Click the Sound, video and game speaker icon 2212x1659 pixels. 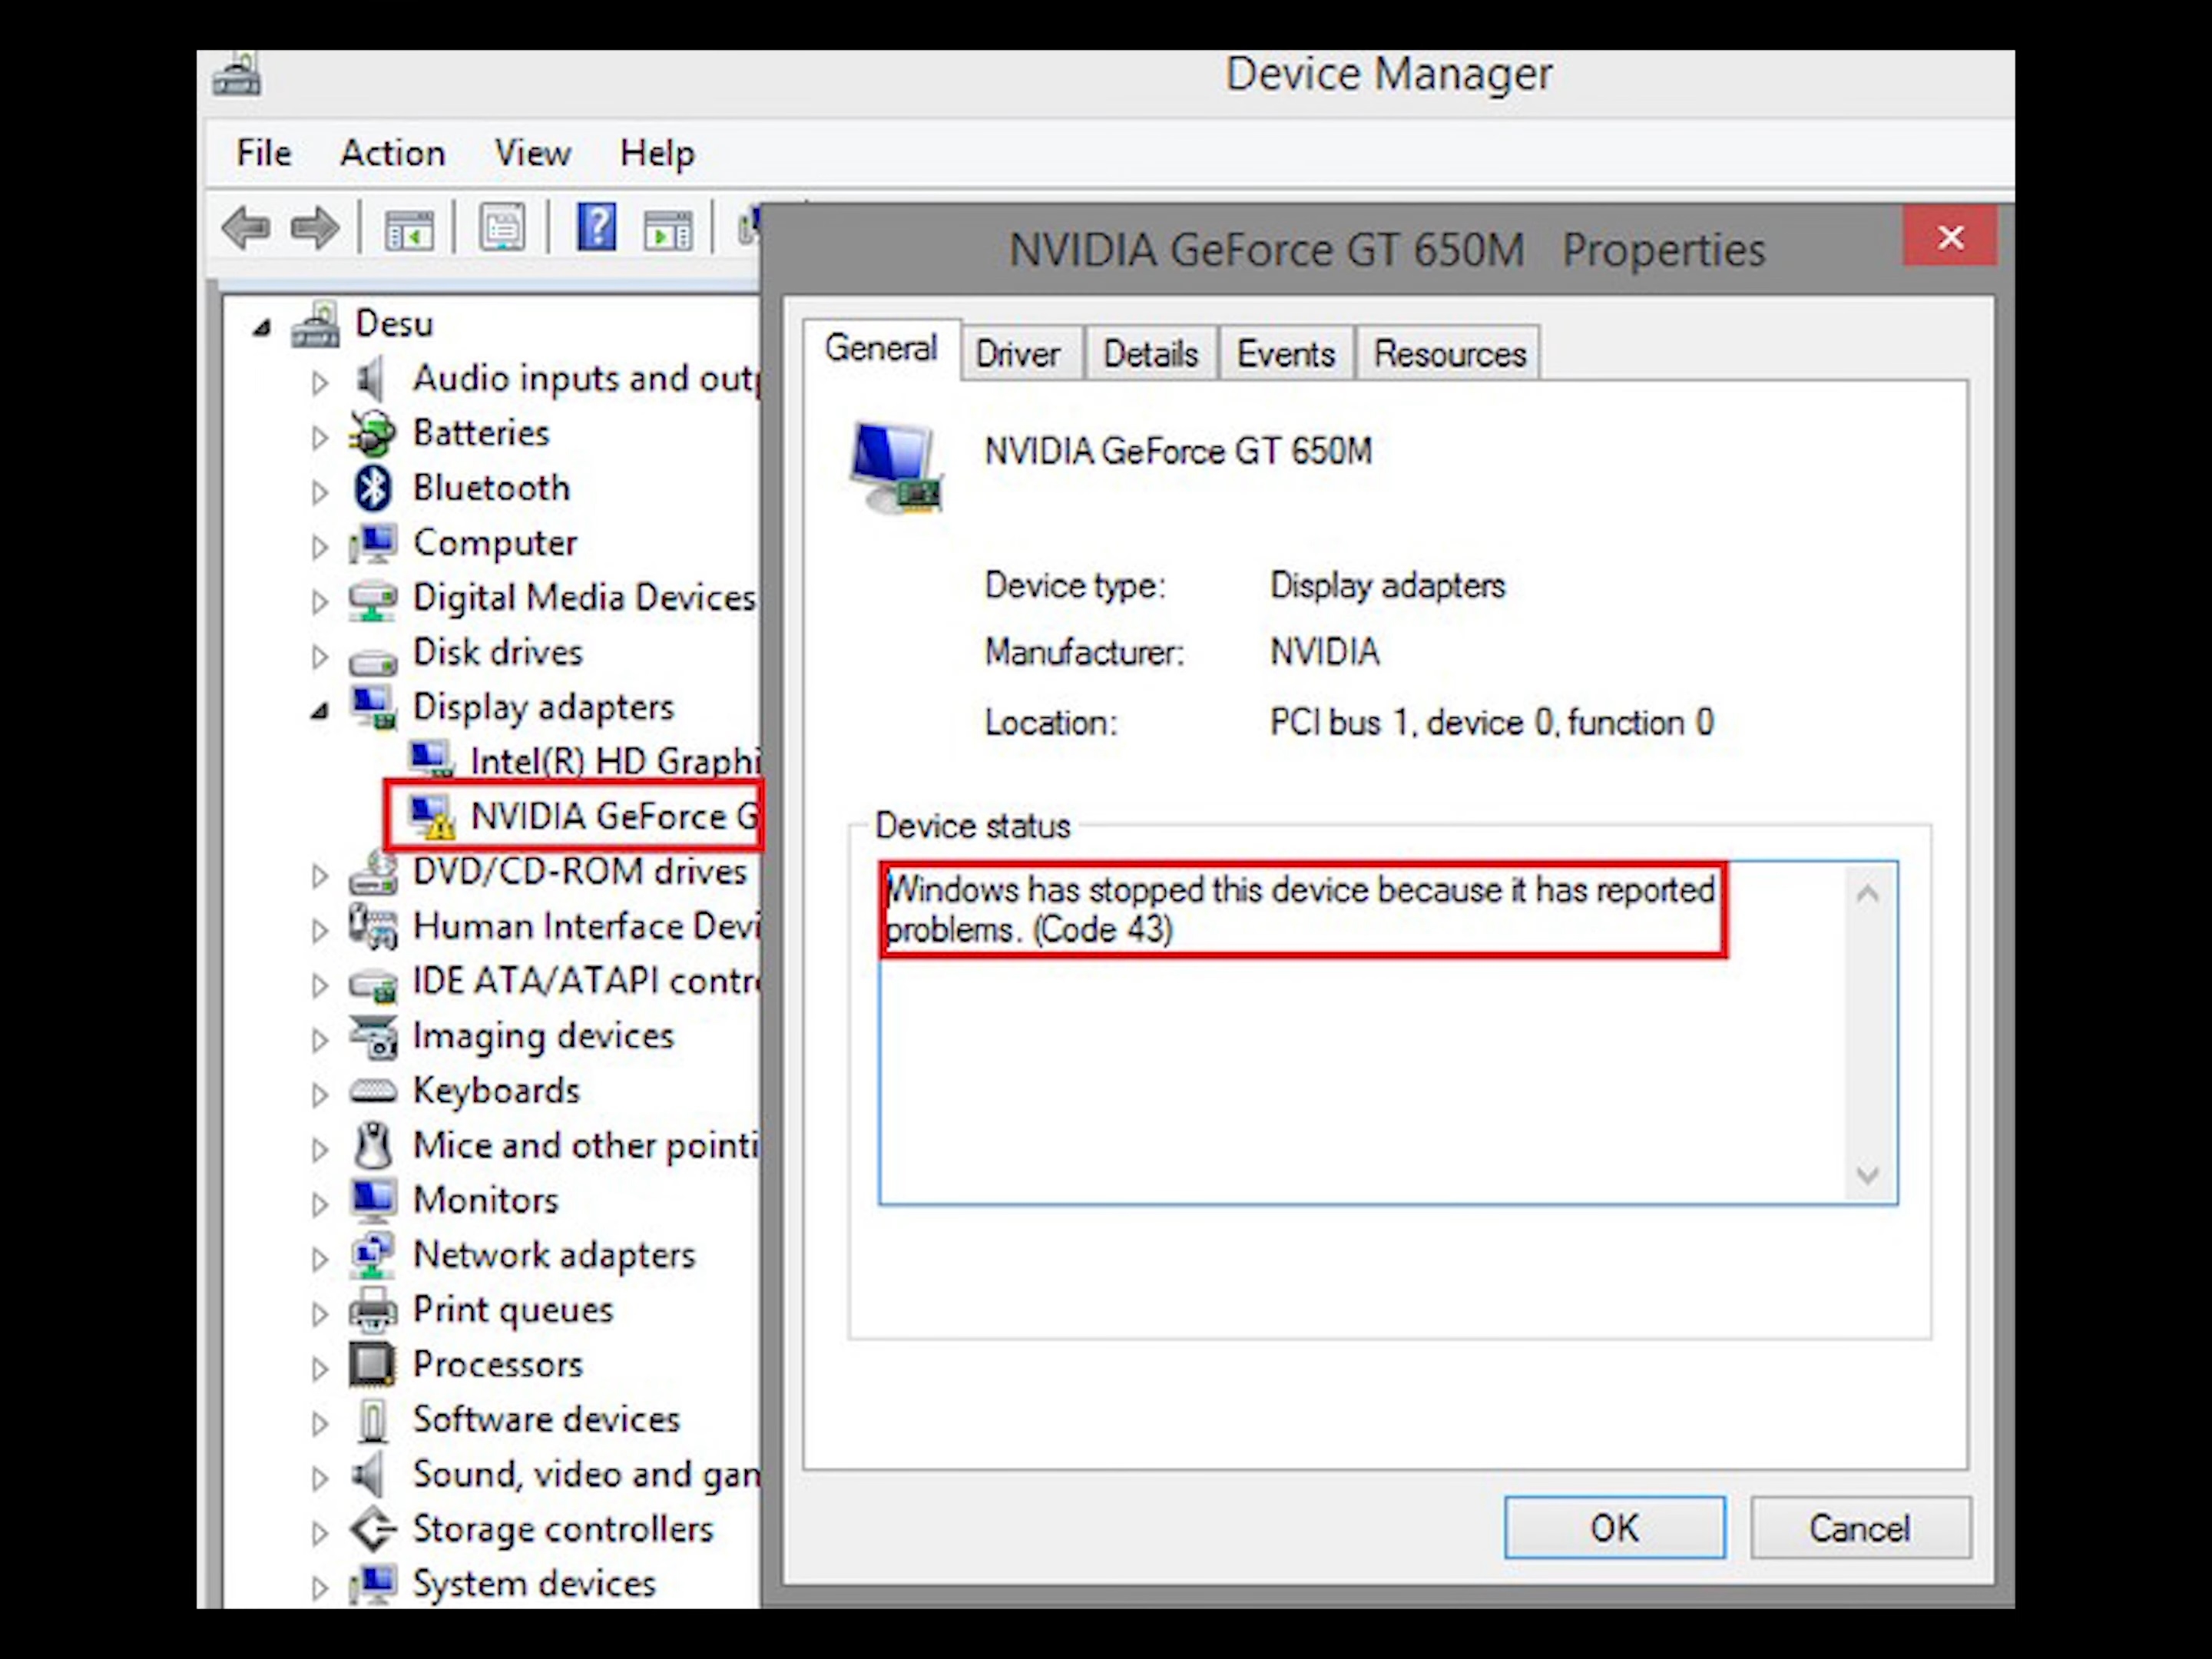tap(369, 1475)
